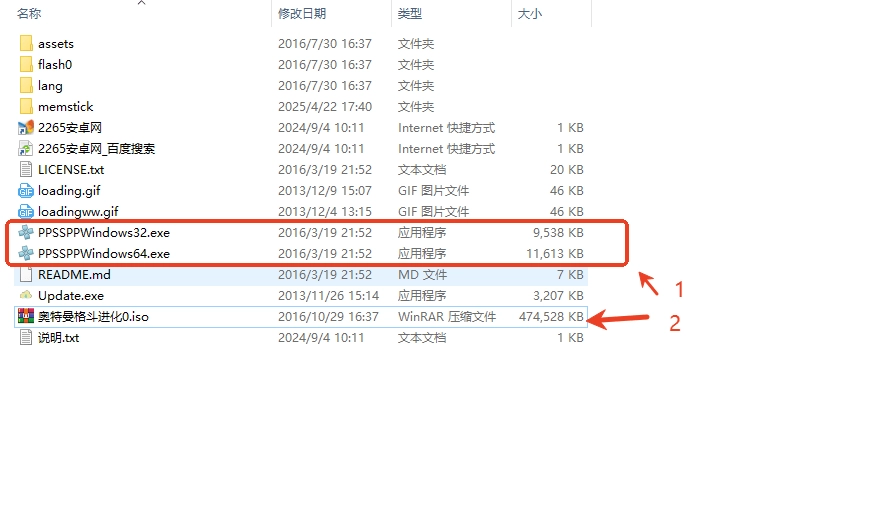Click the sort arrow above the 名称 column
Image resolution: width=879 pixels, height=520 pixels.
click(x=141, y=3)
